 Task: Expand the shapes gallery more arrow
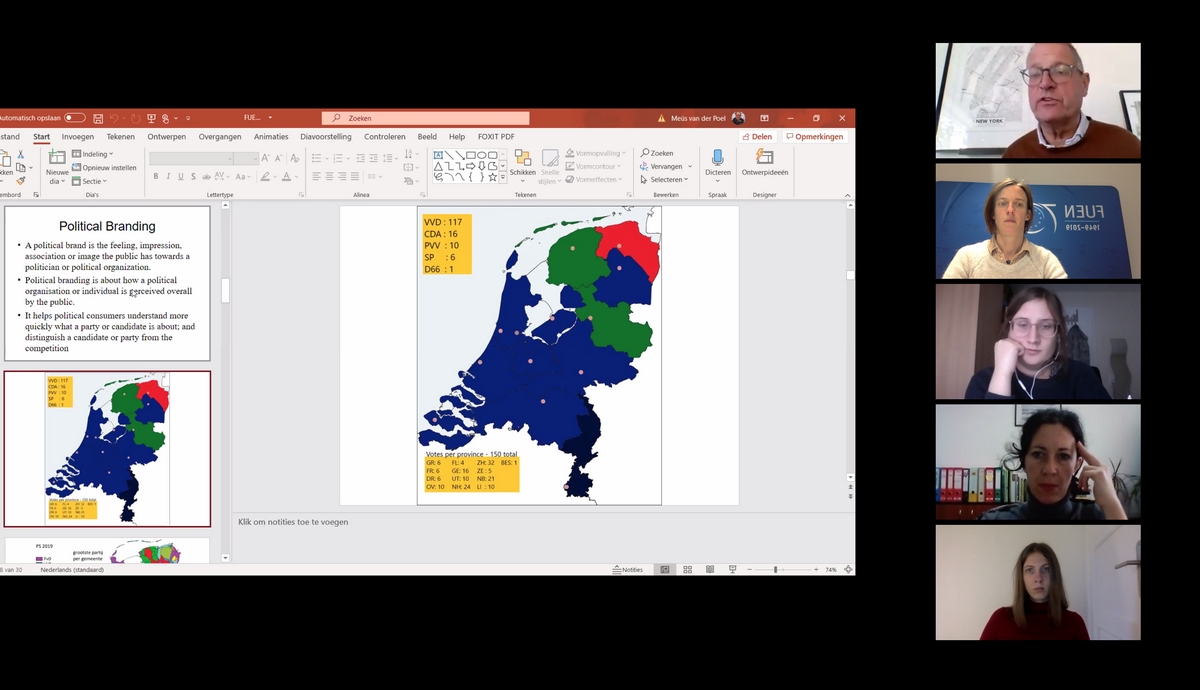(503, 178)
